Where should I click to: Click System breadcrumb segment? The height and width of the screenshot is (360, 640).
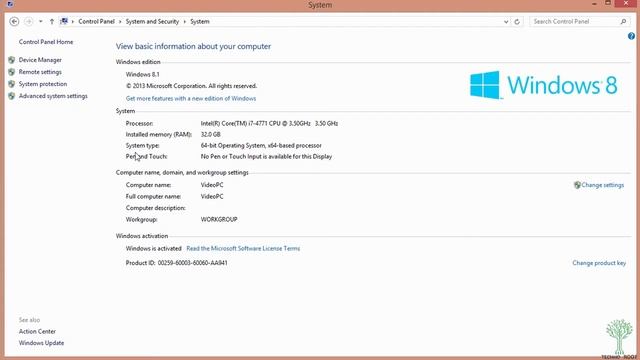[200, 21]
